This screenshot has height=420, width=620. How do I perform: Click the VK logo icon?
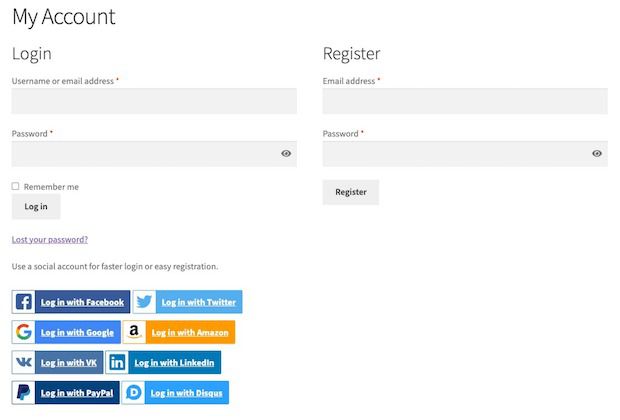[24, 362]
